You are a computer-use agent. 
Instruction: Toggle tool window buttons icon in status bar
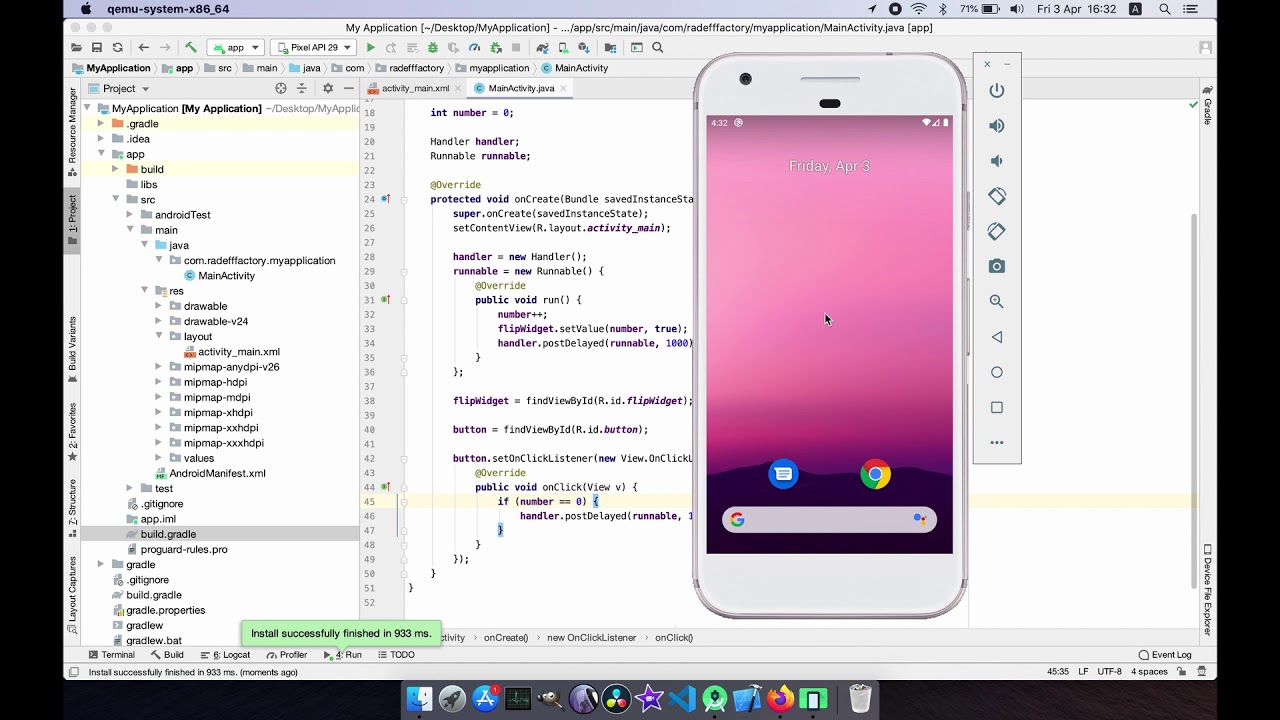[x=73, y=672]
